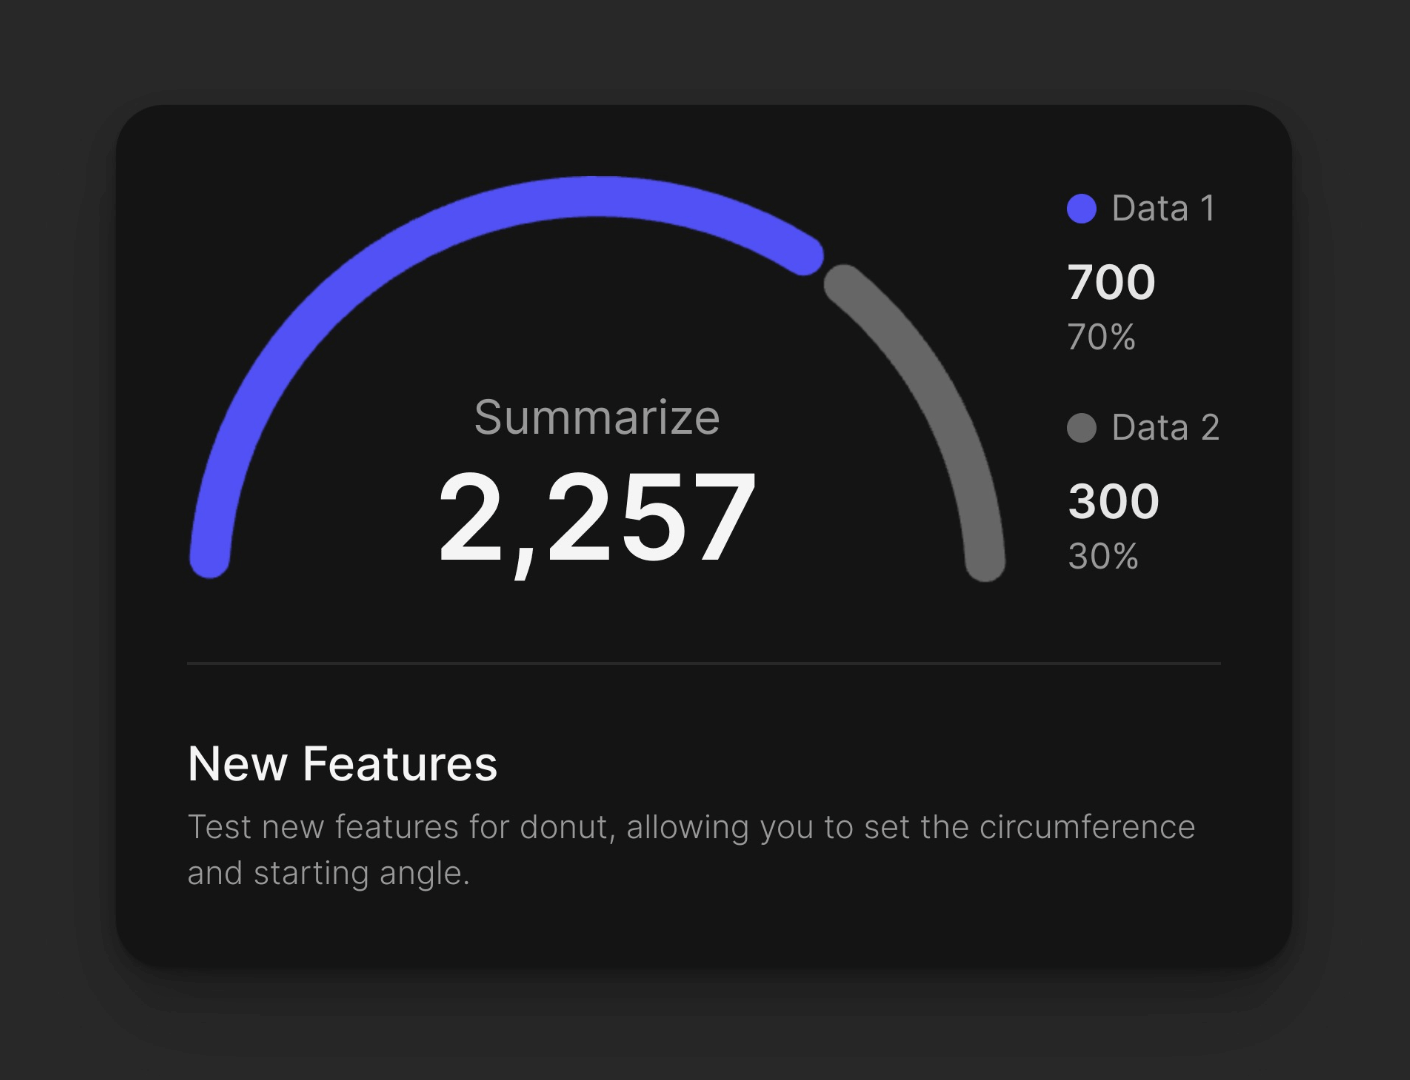The width and height of the screenshot is (1410, 1080).
Task: Click the comma in the 2,257 total
Action: [x=523, y=562]
